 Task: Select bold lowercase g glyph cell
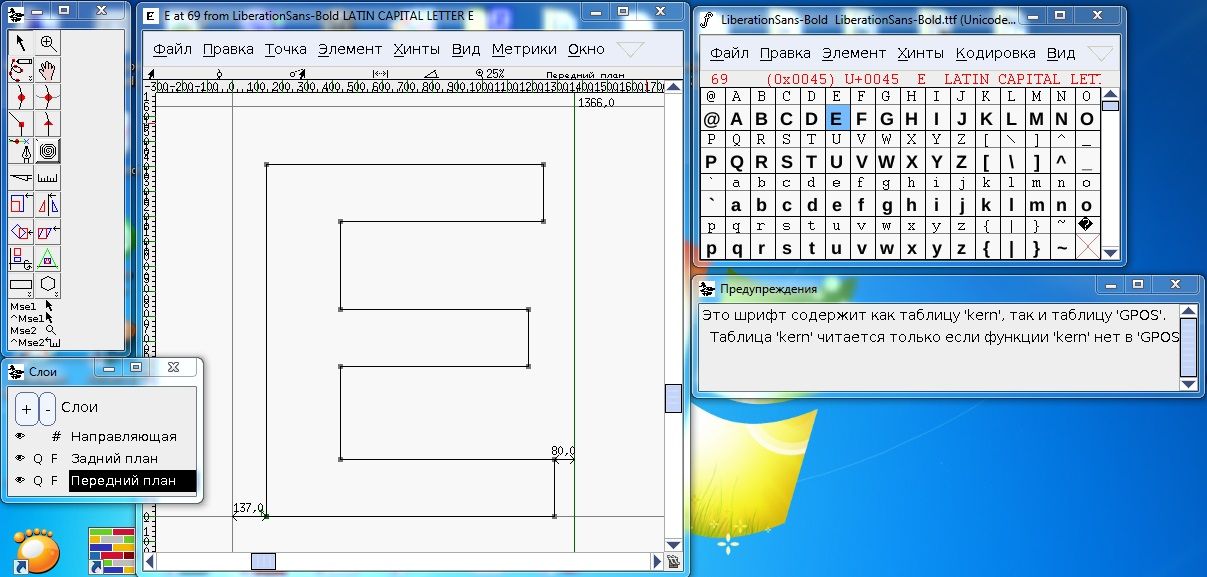[x=887, y=205]
